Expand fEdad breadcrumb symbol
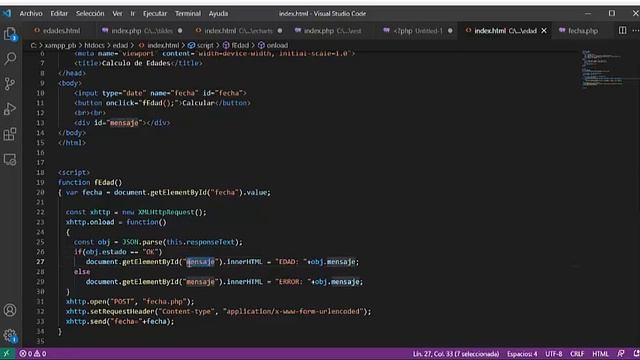 [236, 45]
